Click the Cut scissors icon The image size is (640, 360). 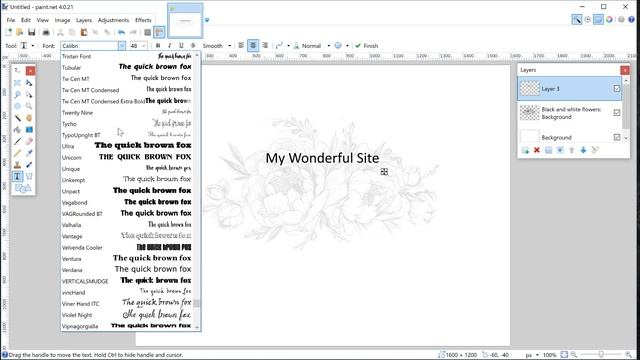coord(60,32)
